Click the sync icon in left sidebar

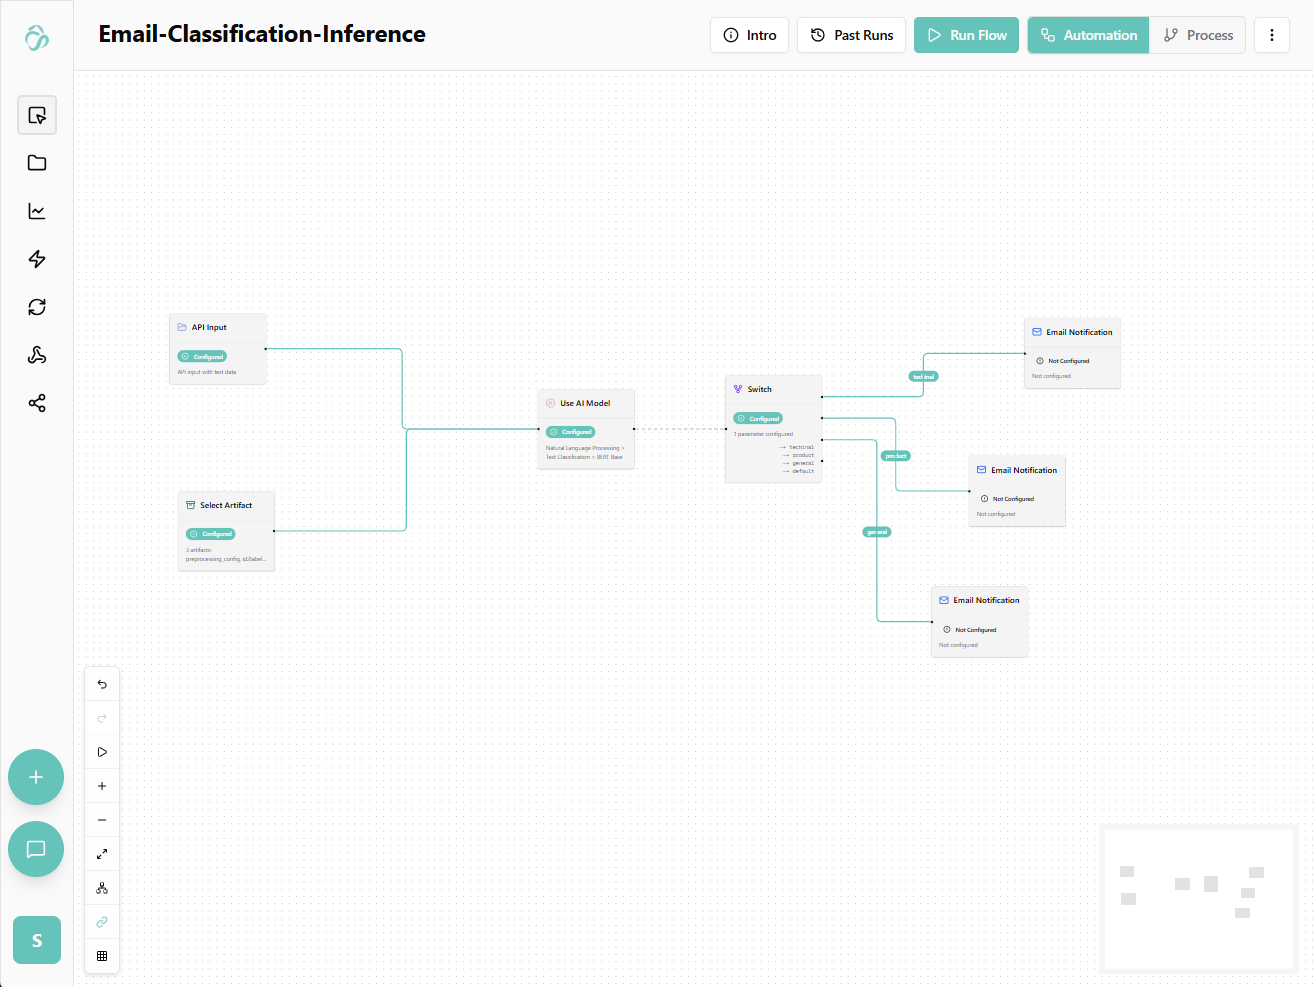37,307
